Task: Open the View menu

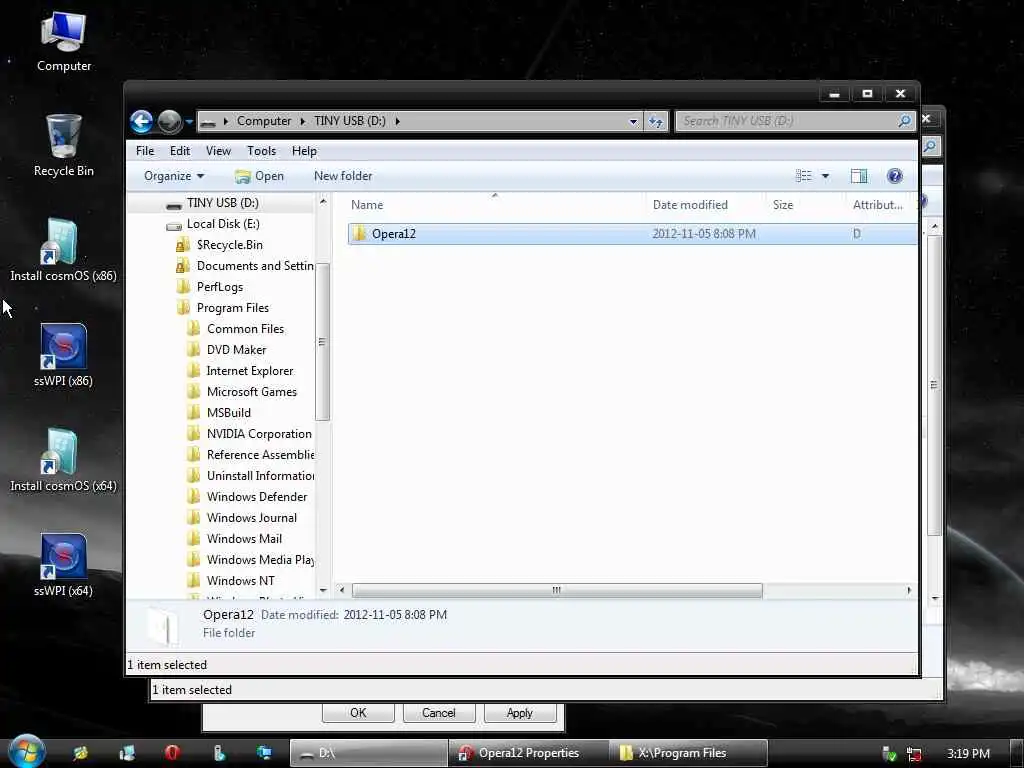Action: click(x=218, y=151)
